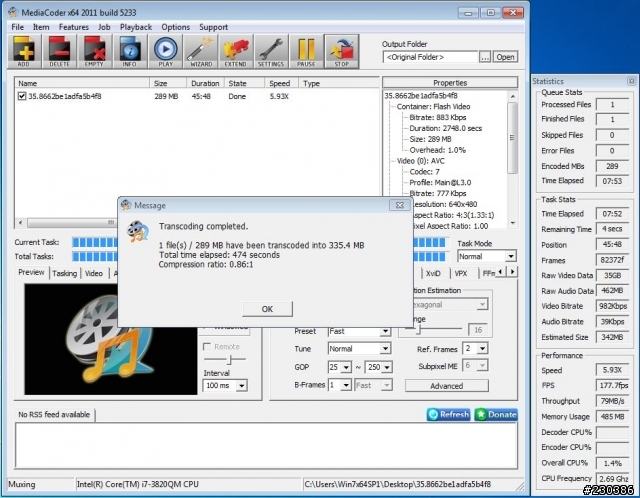Select Container: Flash Video tree item
The width and height of the screenshot is (640, 498).
point(433,107)
